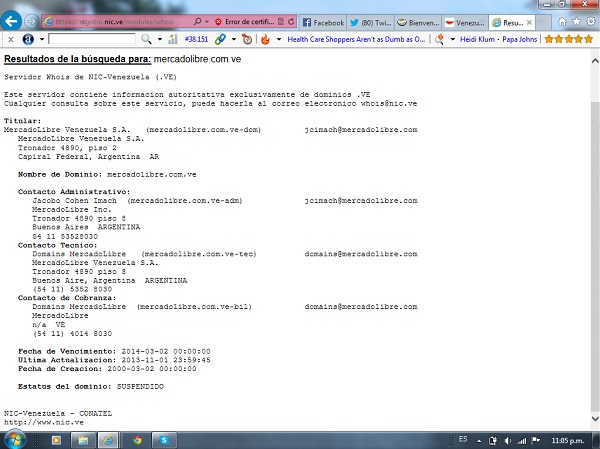Viewport: 600px width, 449px height.
Task: Close the Resu... tab
Action: (x=529, y=23)
